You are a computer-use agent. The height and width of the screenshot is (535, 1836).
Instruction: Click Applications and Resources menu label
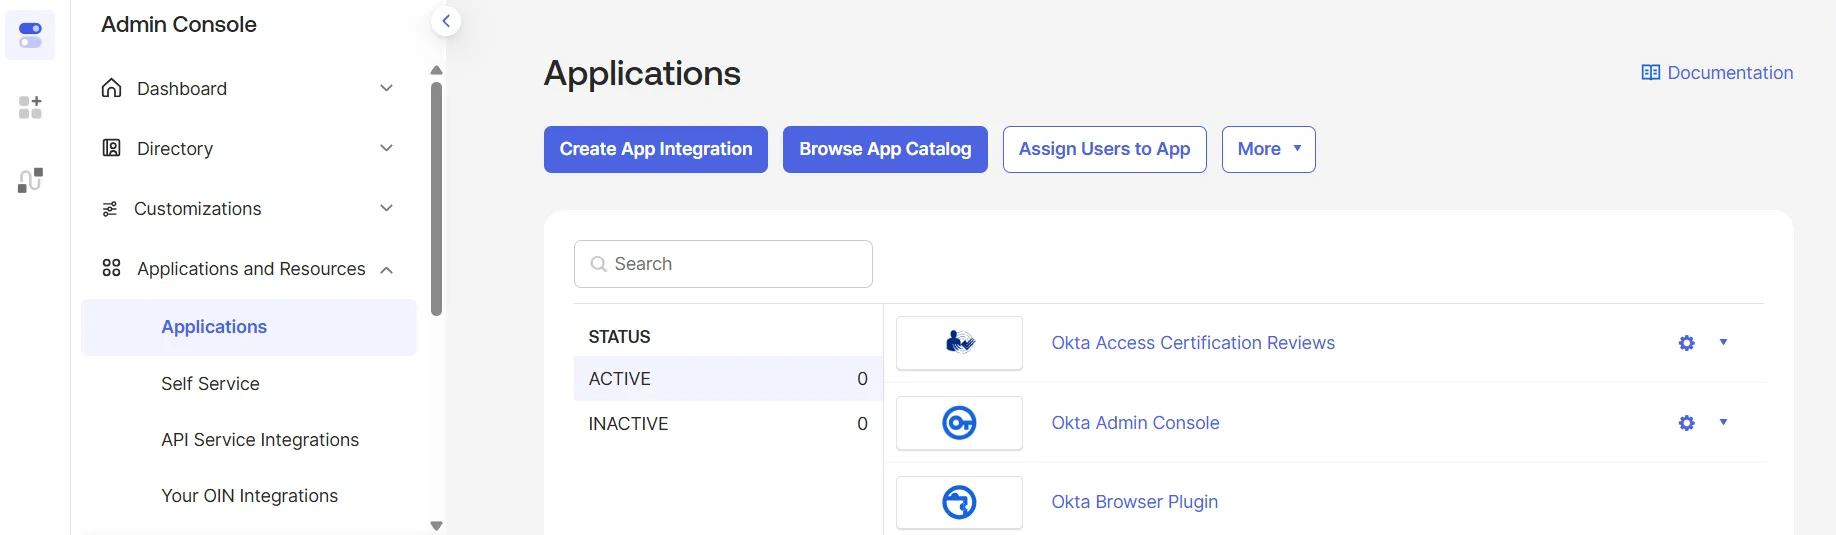251,269
